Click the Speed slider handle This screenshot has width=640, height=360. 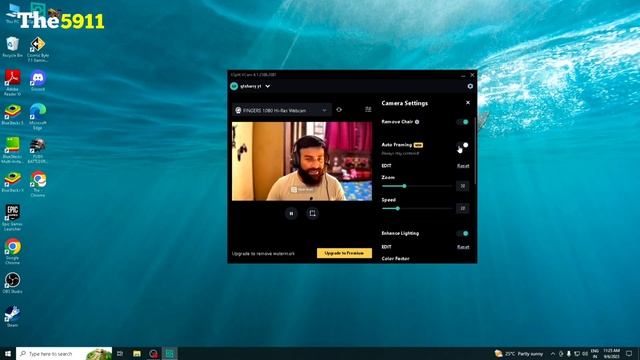pyautogui.click(x=398, y=209)
